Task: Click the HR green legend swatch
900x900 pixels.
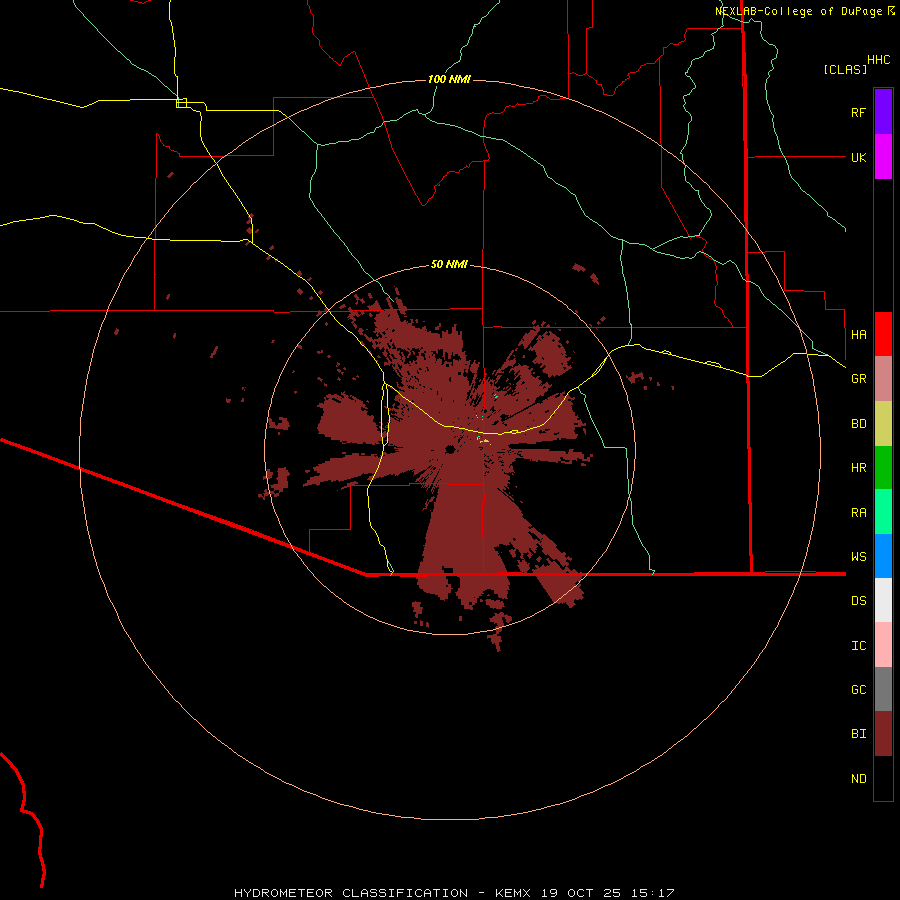Action: [x=883, y=468]
